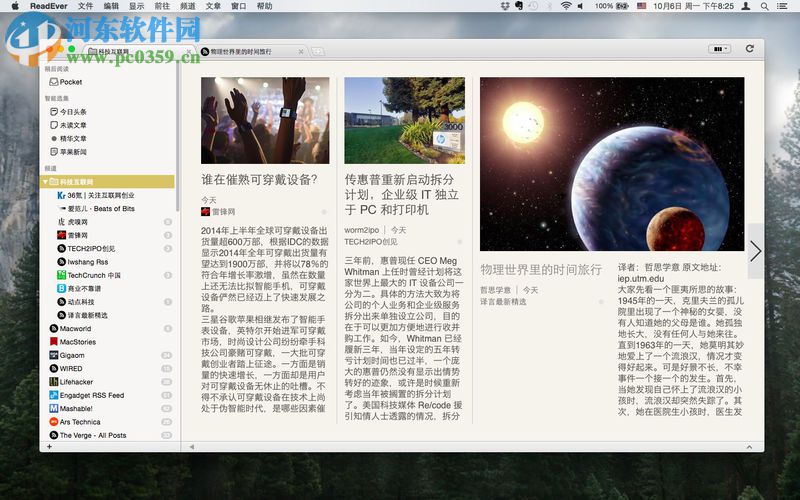This screenshot has height=500, width=800.
Task: Select the WIRED feed
Action: (x=66, y=368)
